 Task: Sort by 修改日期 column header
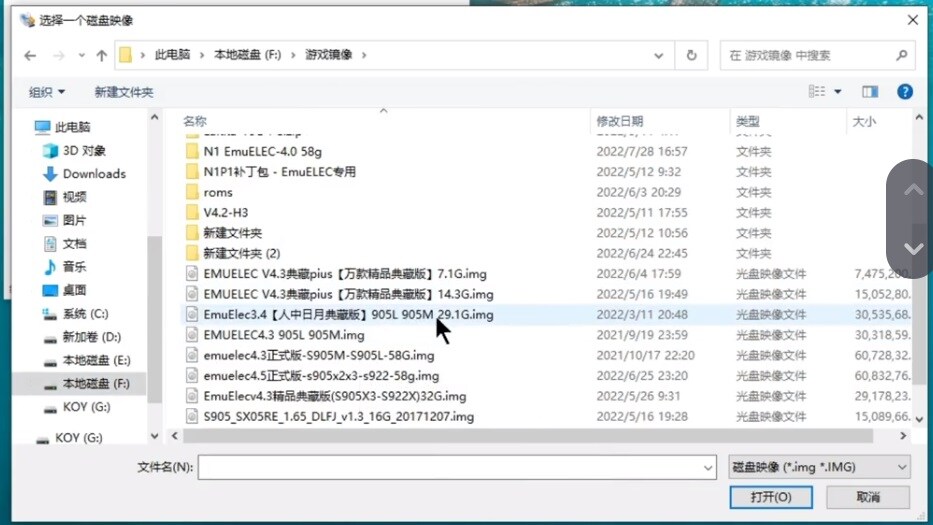619,121
